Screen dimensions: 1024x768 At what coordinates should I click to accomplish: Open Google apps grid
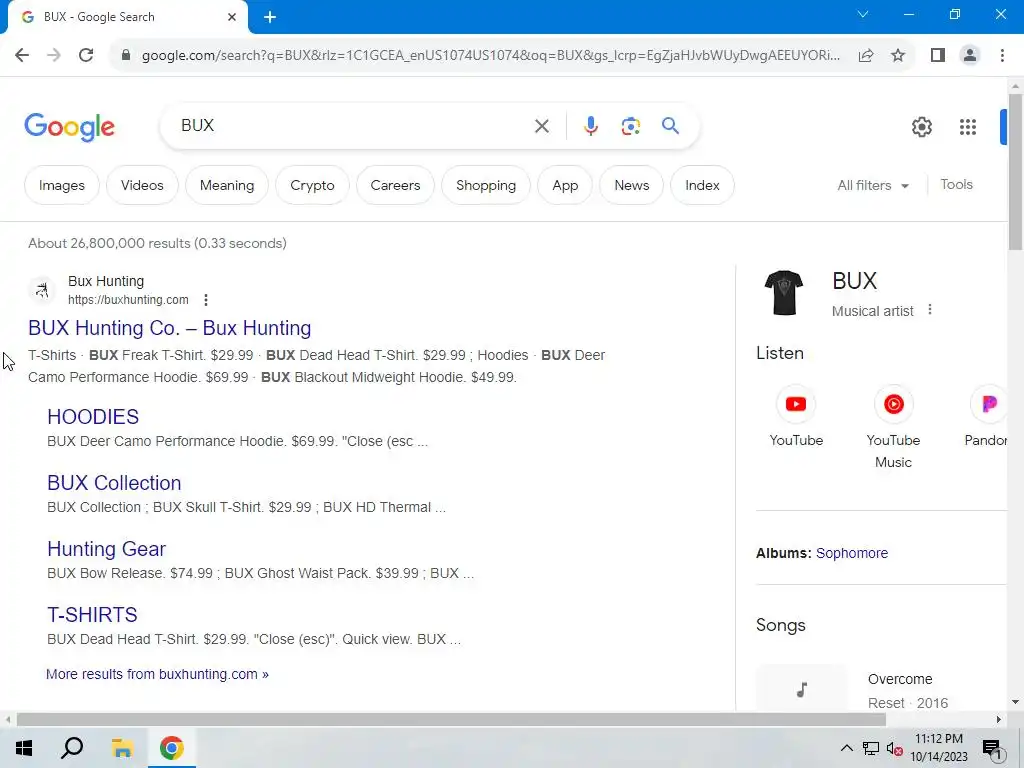tap(968, 127)
